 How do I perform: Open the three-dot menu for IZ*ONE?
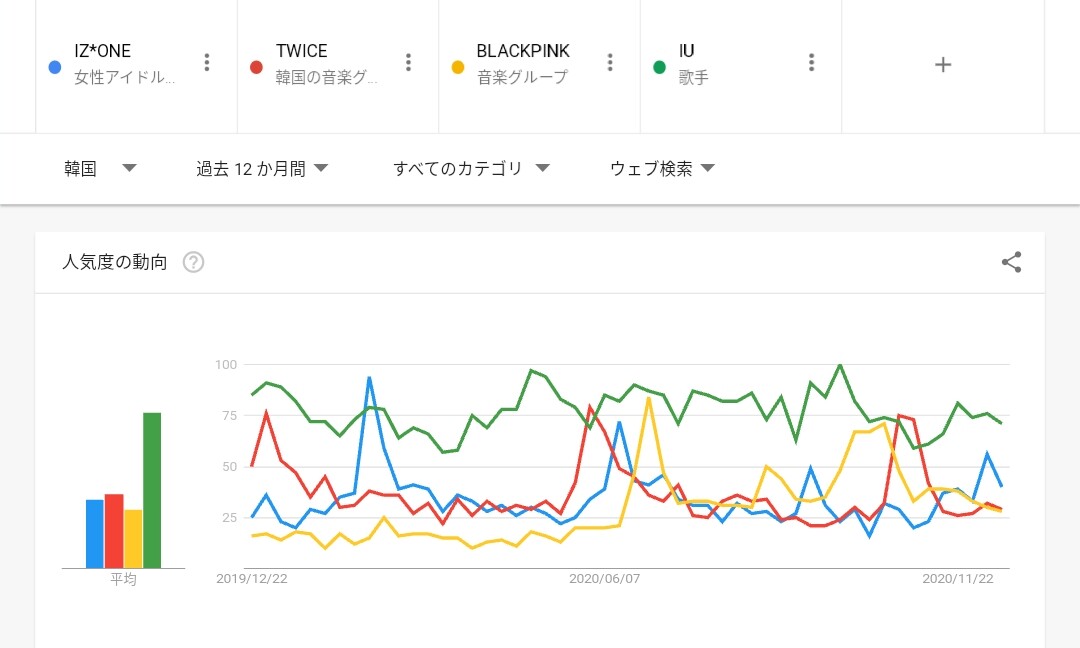click(207, 63)
